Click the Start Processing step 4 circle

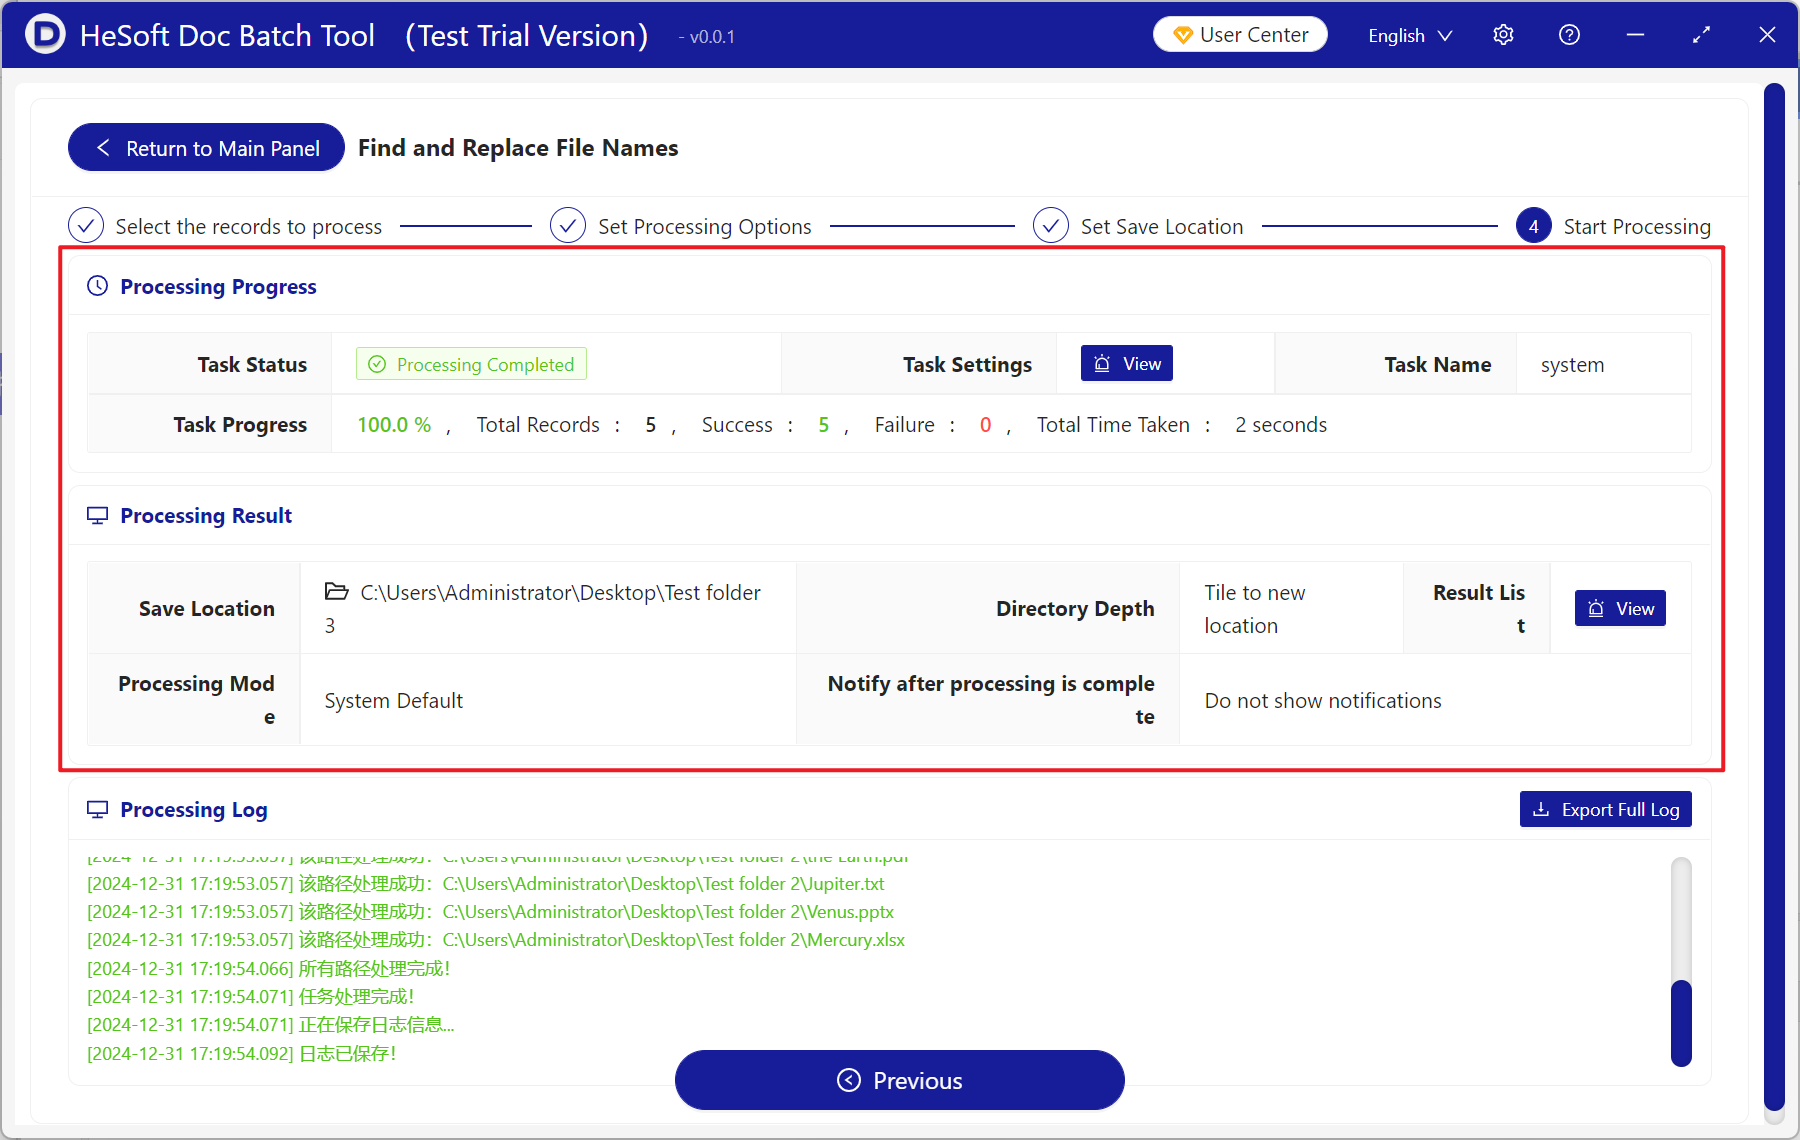(1533, 226)
